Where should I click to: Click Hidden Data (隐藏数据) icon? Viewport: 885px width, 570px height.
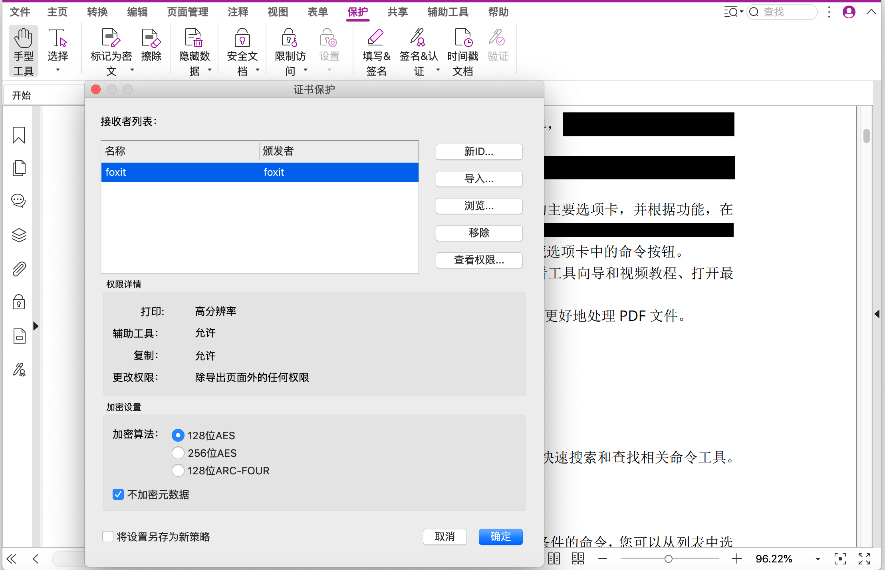click(x=194, y=38)
